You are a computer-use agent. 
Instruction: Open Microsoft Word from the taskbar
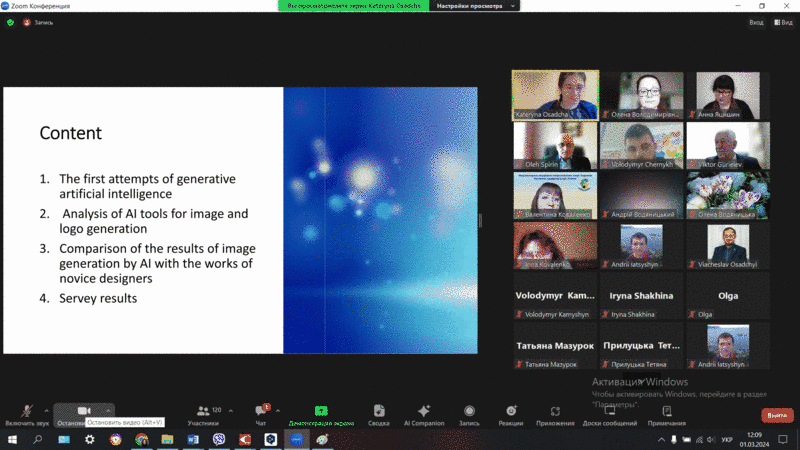point(193,439)
